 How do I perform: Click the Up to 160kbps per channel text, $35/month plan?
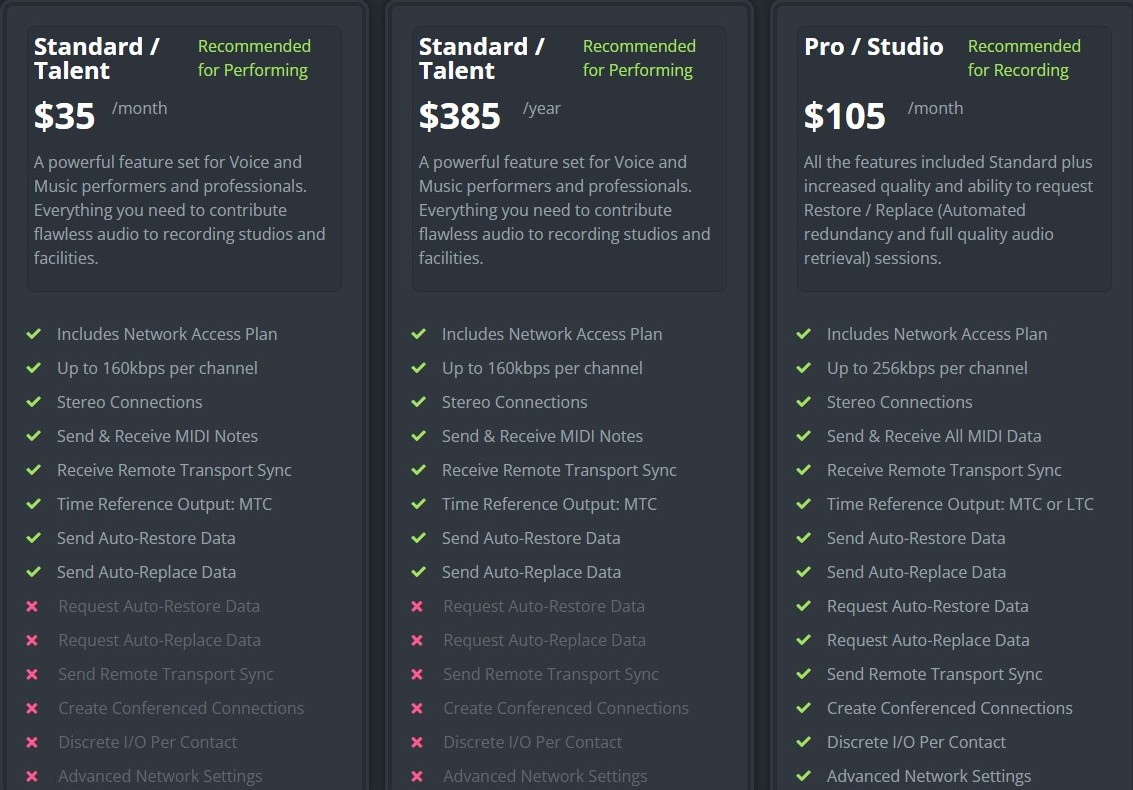tap(157, 368)
